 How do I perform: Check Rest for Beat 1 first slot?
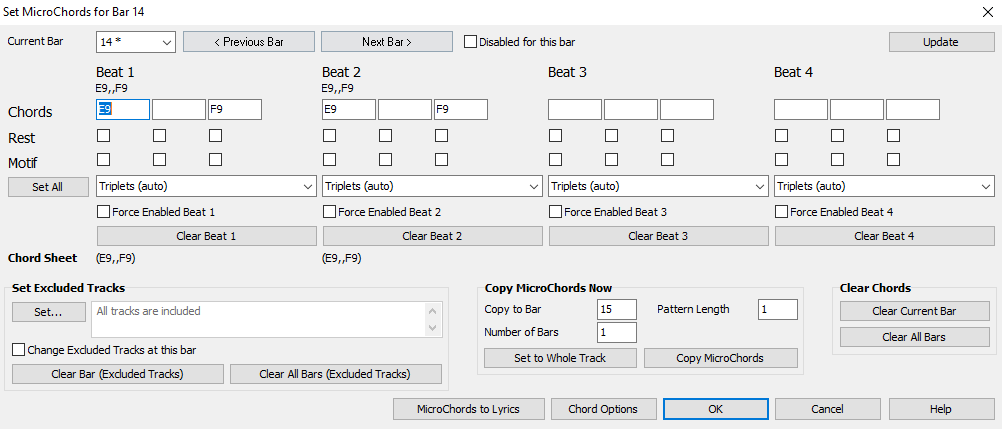coord(104,136)
